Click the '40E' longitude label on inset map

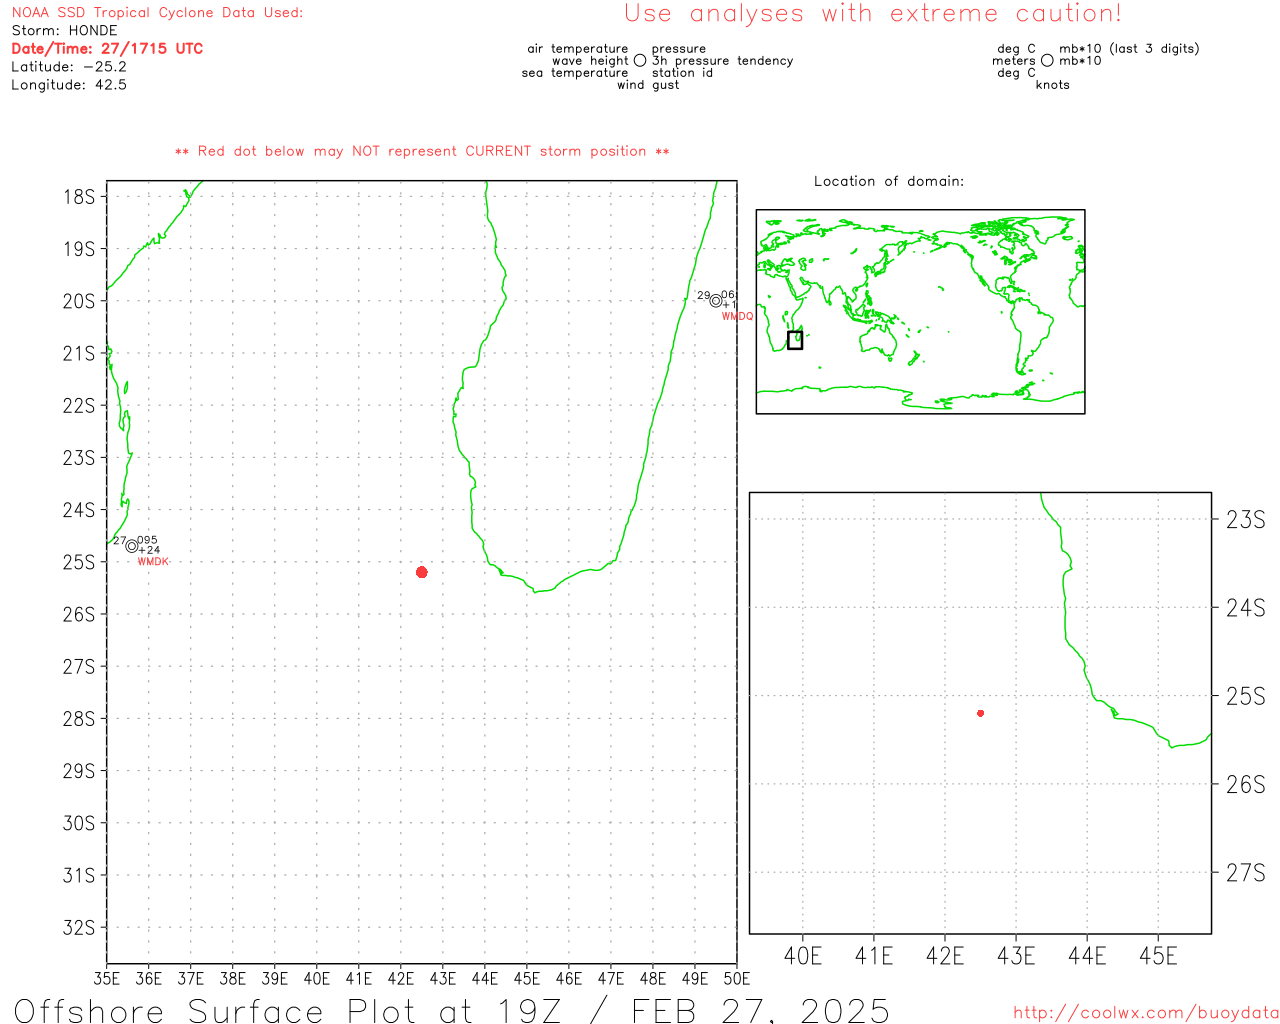[x=803, y=956]
